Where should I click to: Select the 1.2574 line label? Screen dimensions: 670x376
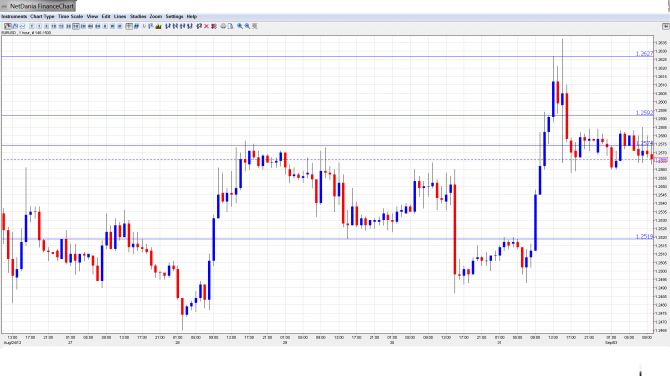pyautogui.click(x=645, y=143)
